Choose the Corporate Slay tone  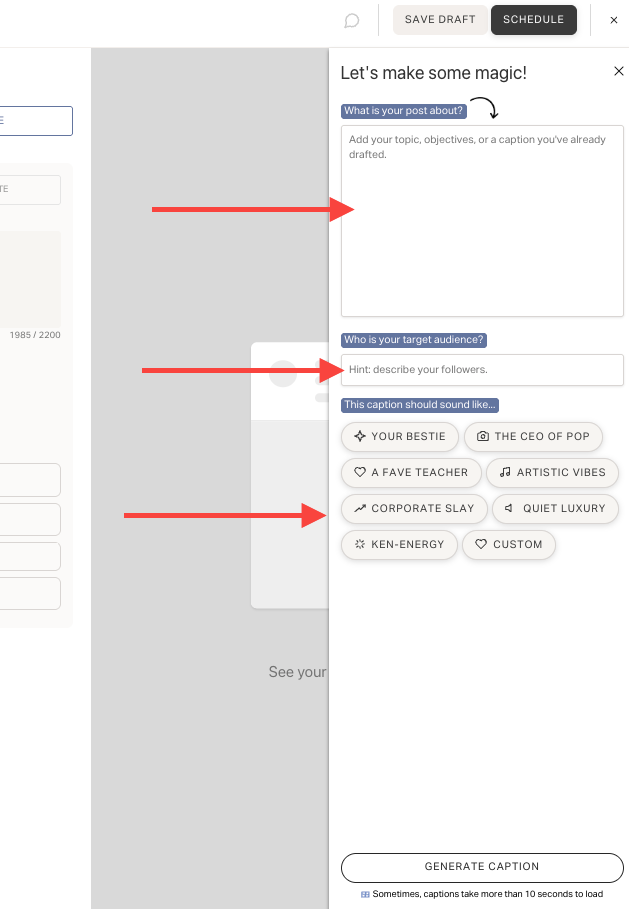(x=414, y=508)
